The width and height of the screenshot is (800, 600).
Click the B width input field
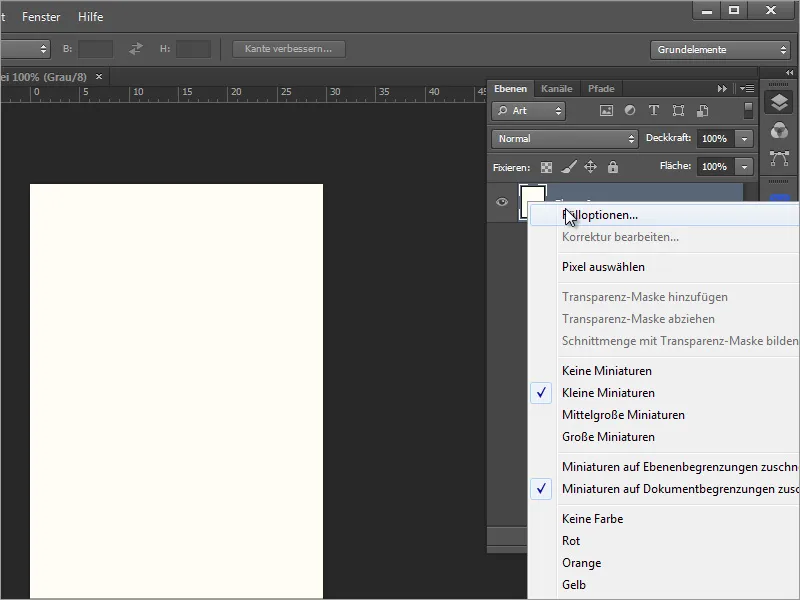[x=95, y=49]
